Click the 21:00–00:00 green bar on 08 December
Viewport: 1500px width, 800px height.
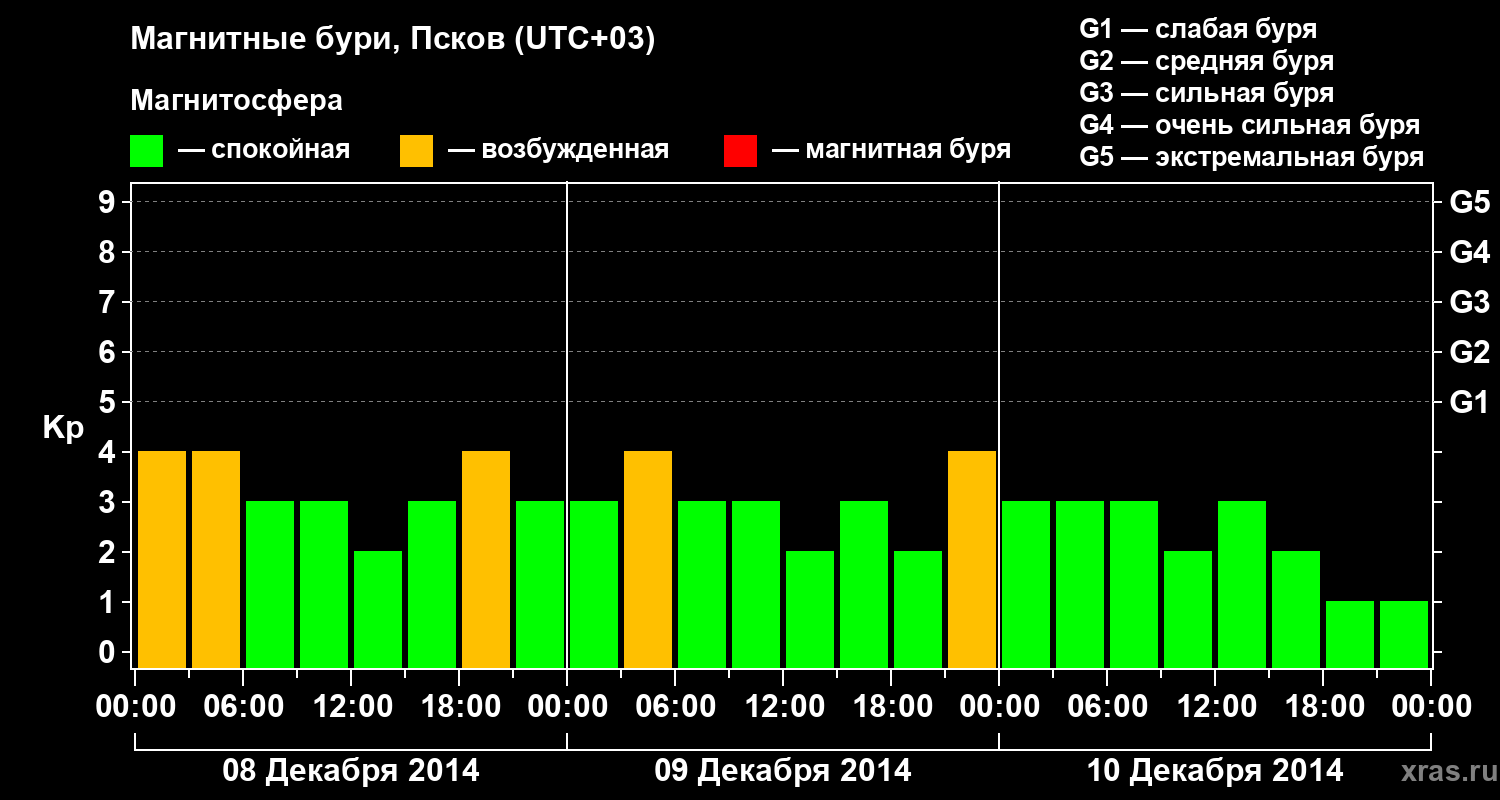pos(540,584)
